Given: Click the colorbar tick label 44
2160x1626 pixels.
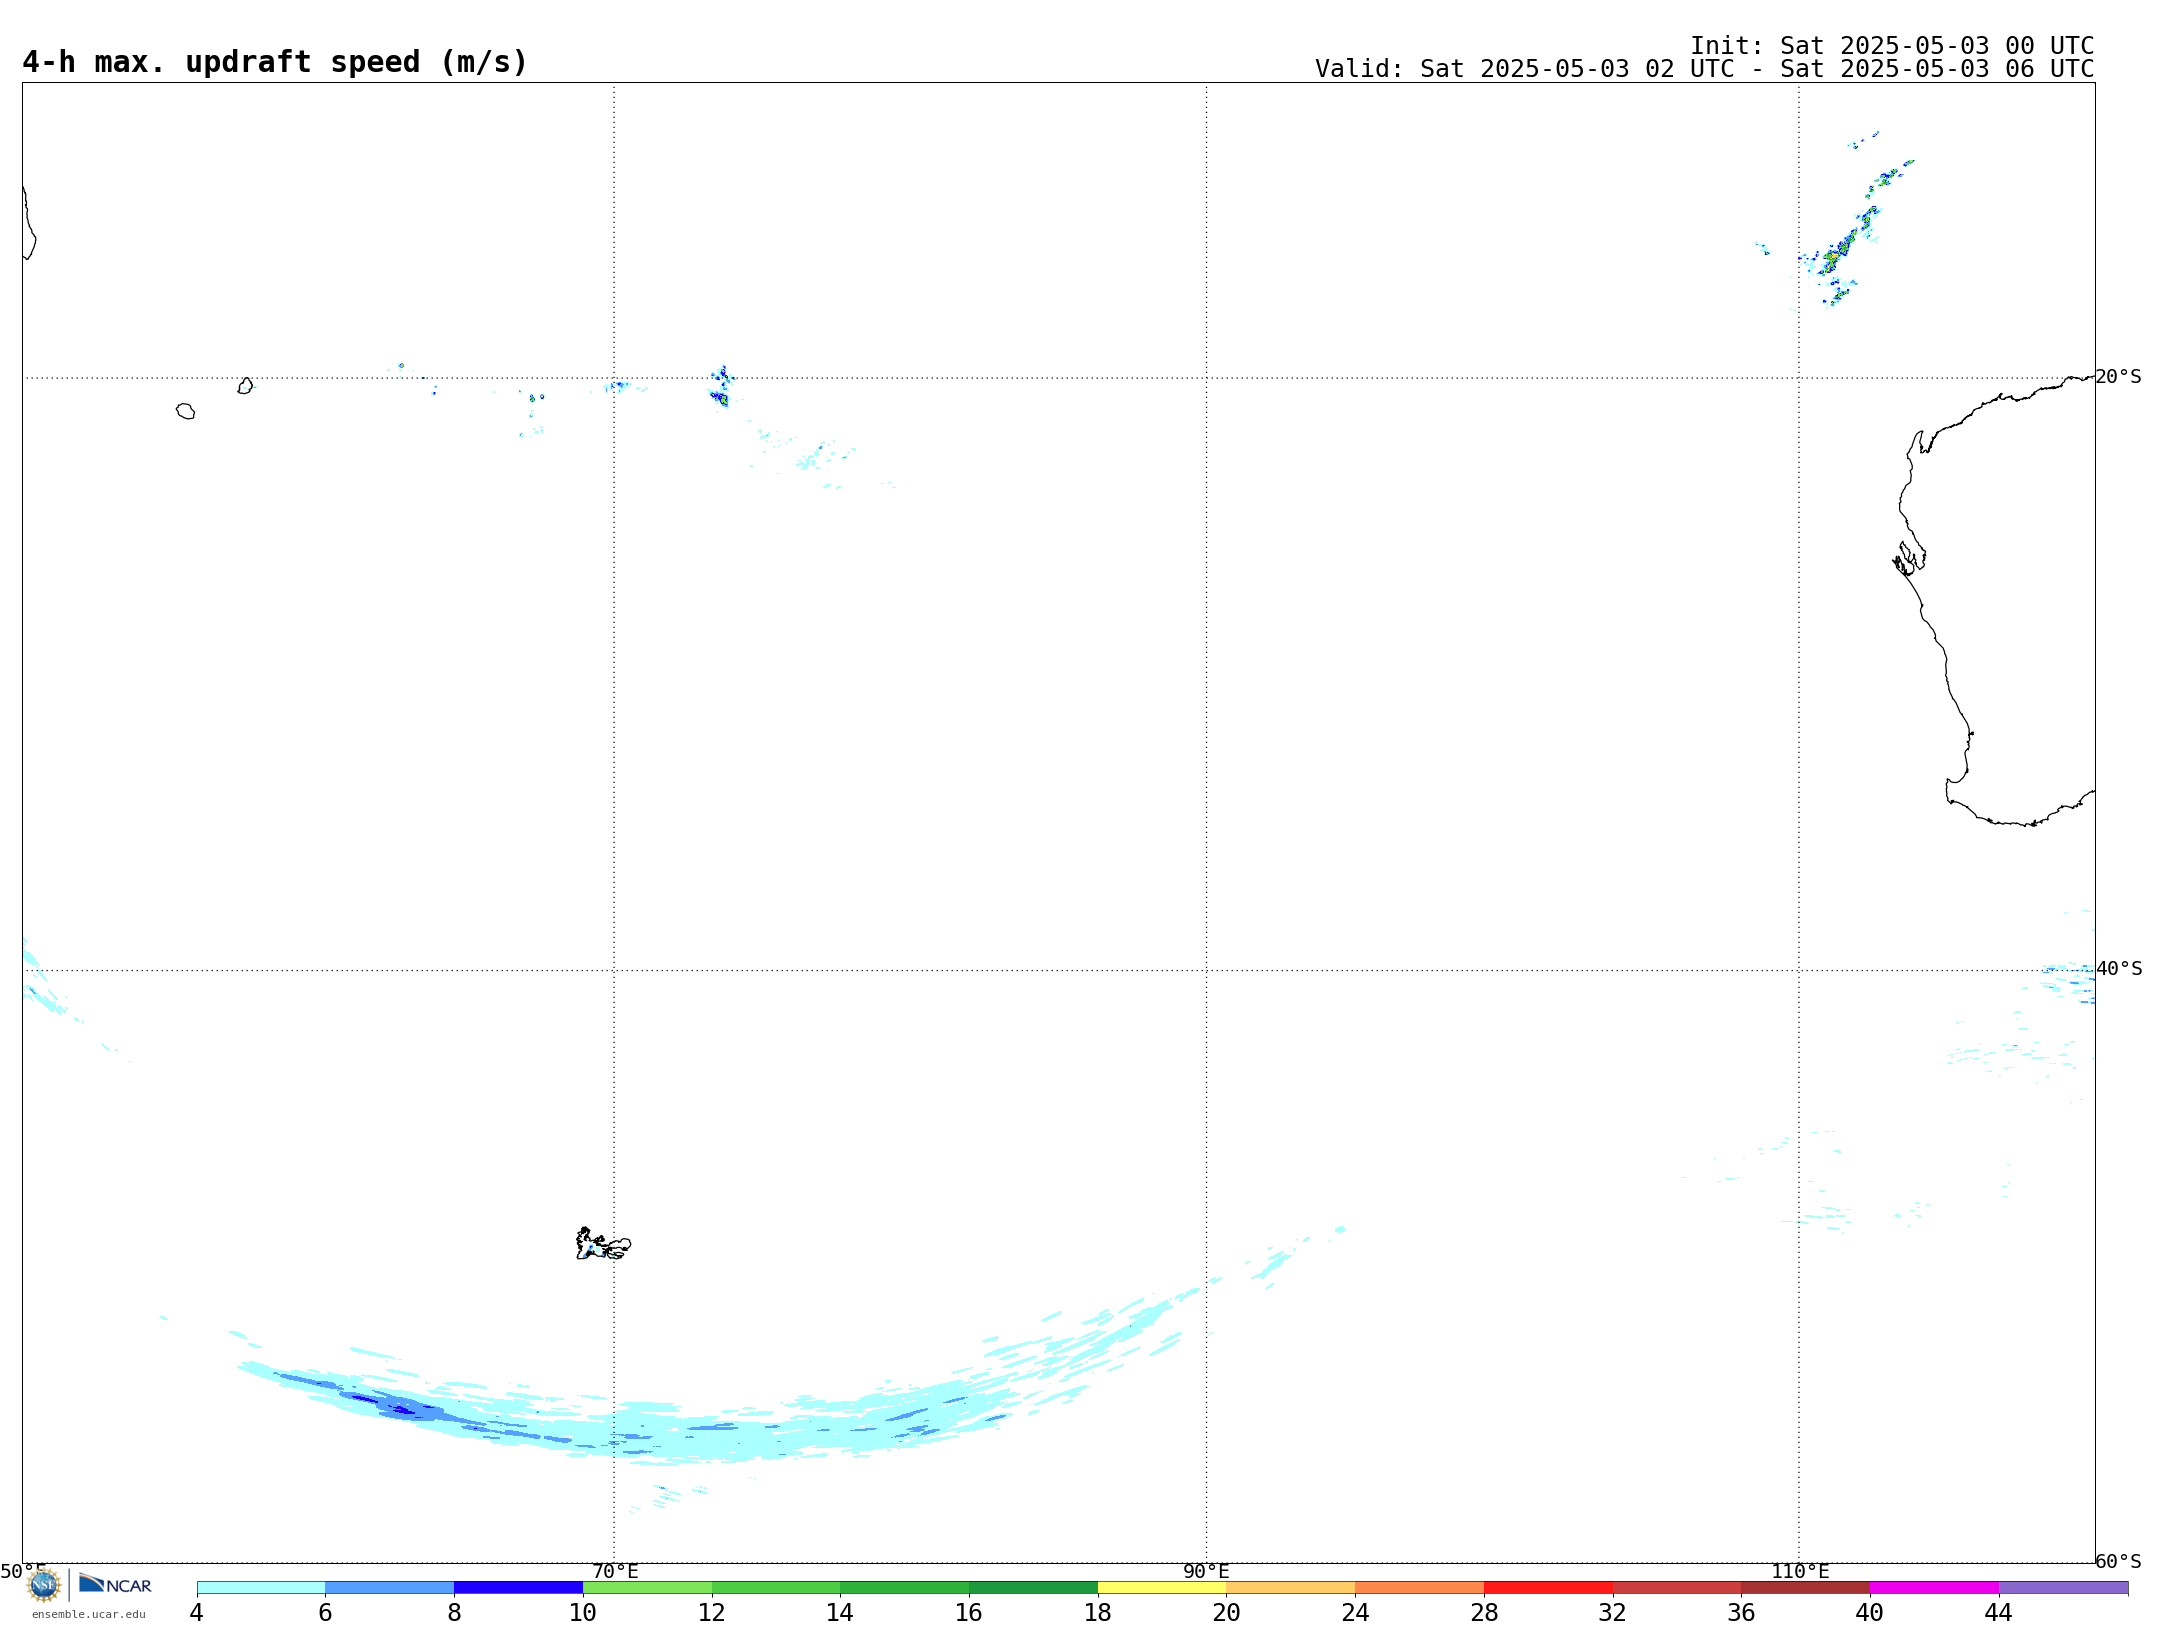Looking at the screenshot, I should (1999, 1612).
